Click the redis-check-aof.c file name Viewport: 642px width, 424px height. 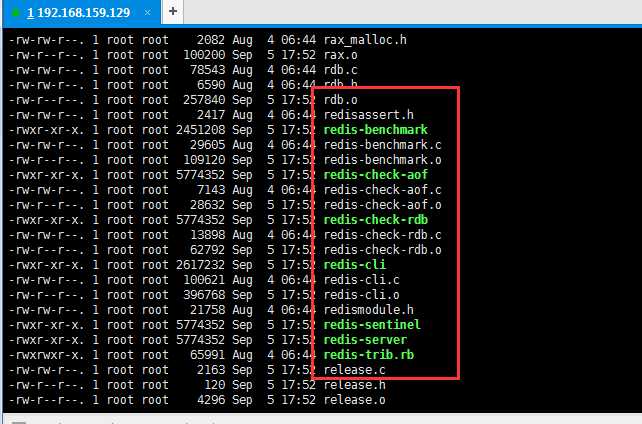pyautogui.click(x=382, y=190)
